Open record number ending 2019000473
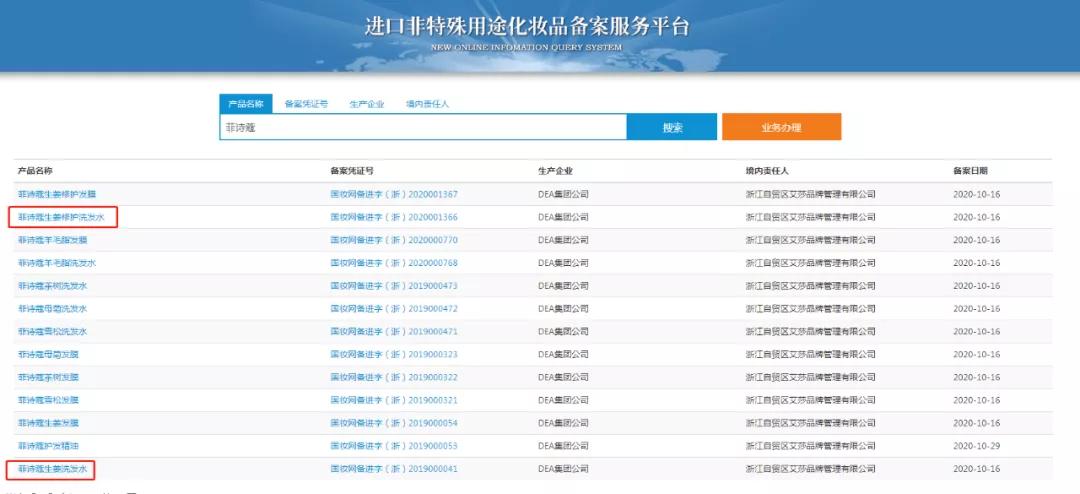This screenshot has width=1080, height=494. coord(394,285)
